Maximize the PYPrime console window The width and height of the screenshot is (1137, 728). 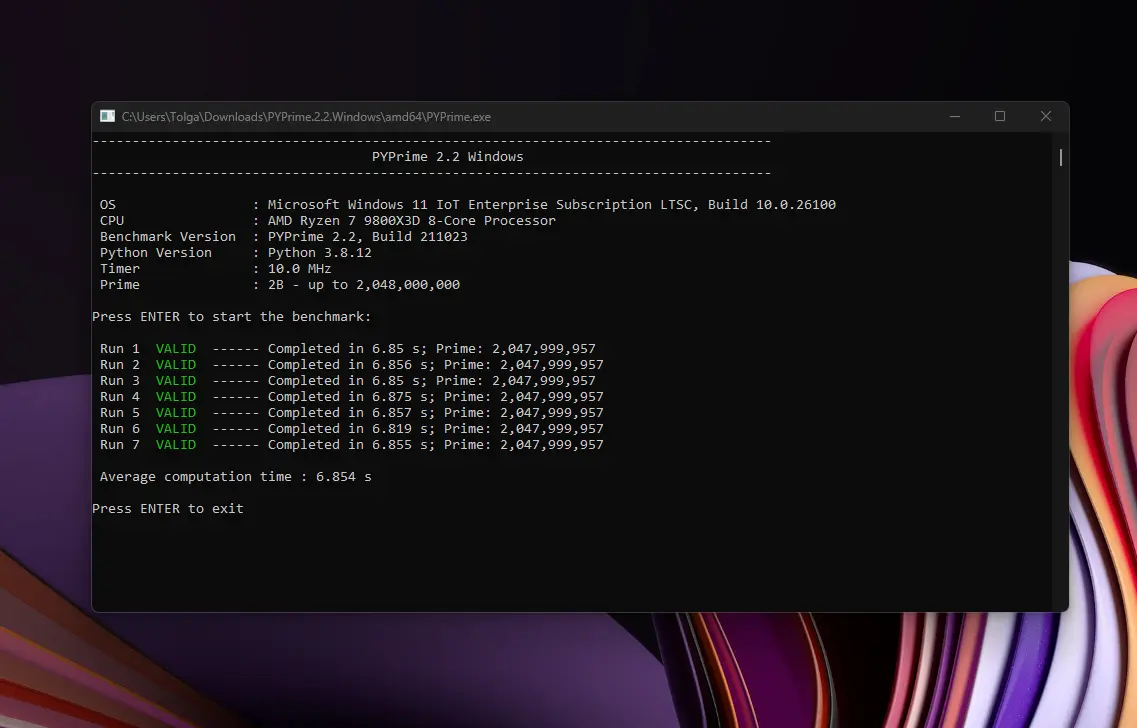1000,116
